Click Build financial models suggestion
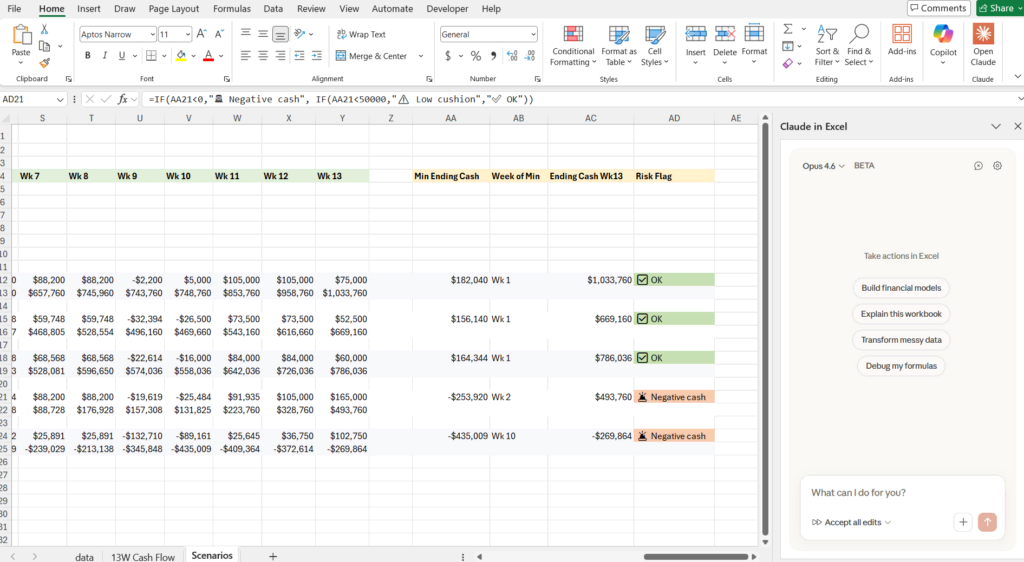The height and width of the screenshot is (562, 1024). 901,288
